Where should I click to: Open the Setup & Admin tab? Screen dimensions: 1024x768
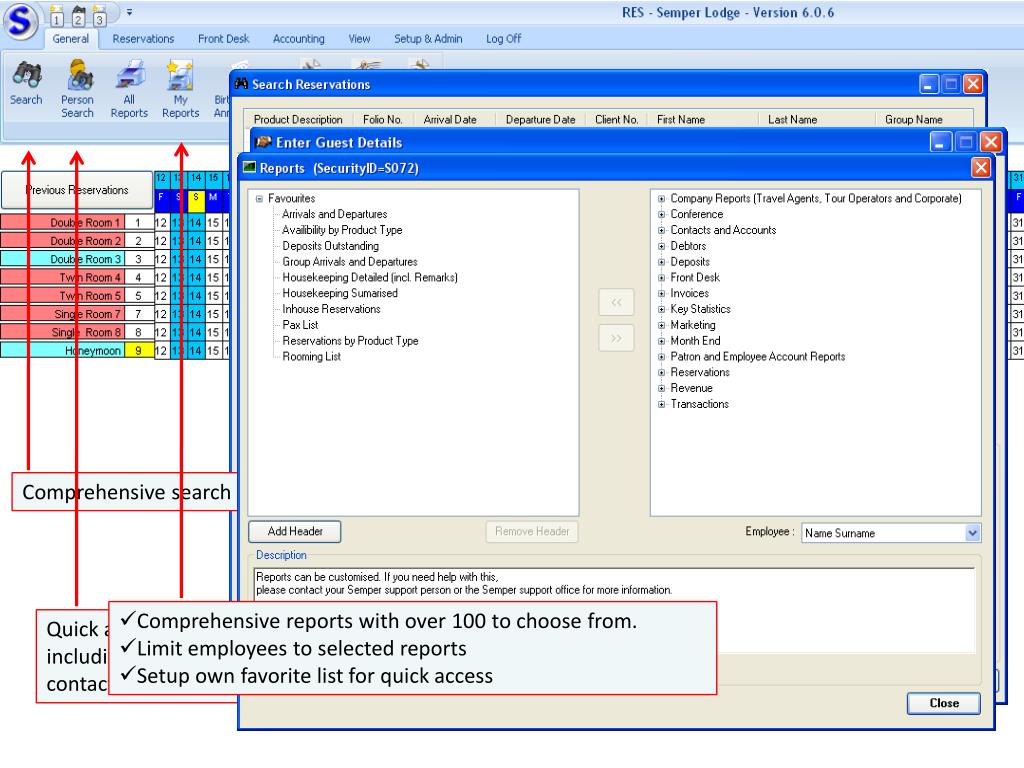(428, 39)
